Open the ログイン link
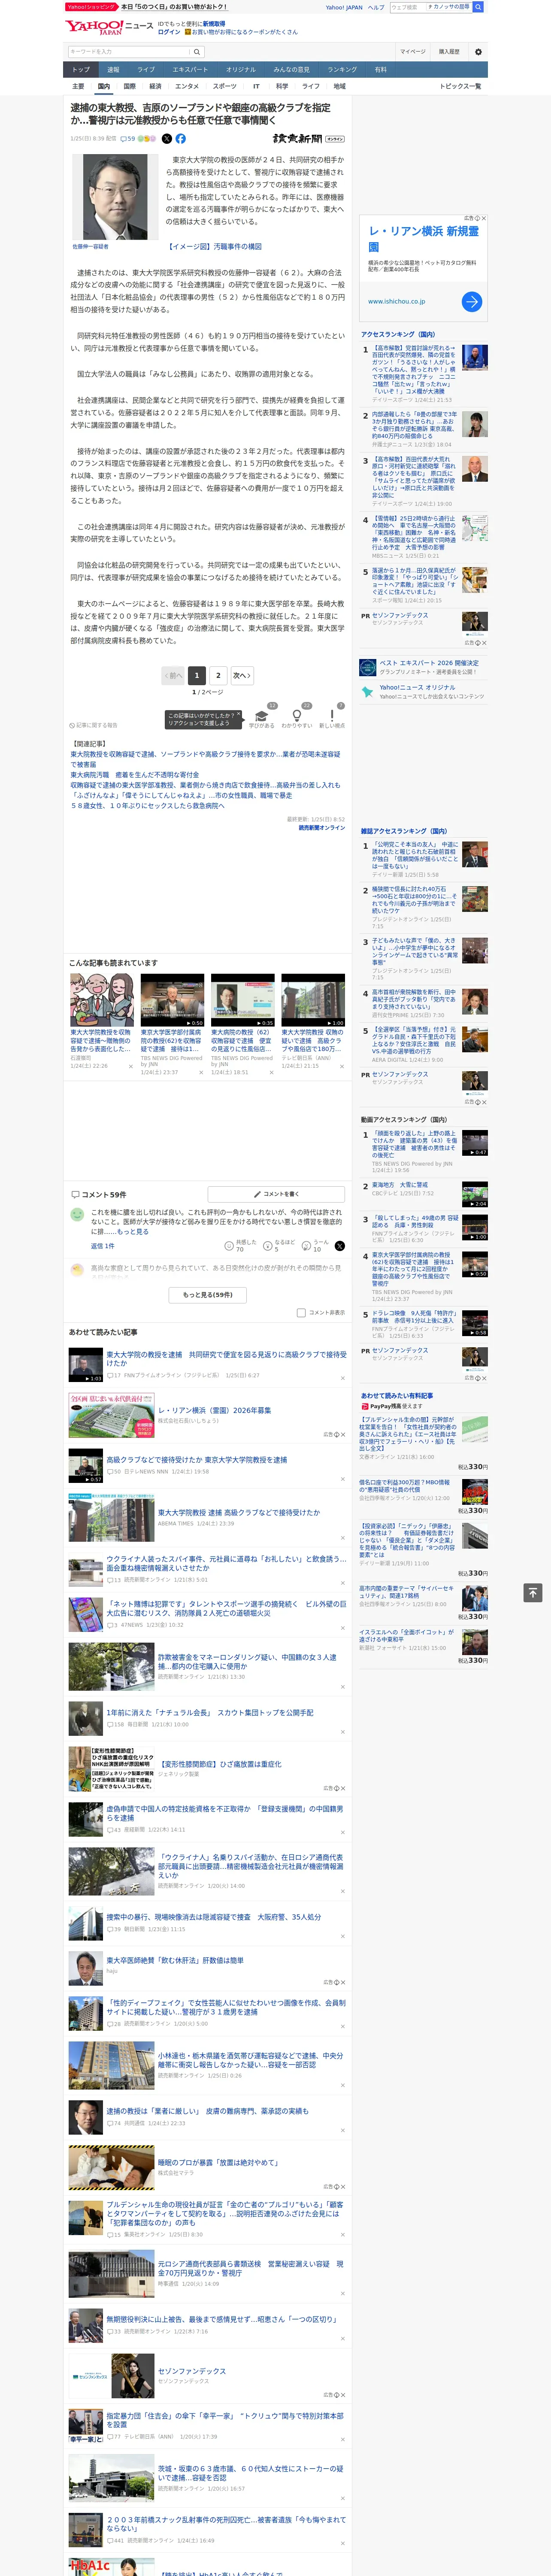Image resolution: width=551 pixels, height=2576 pixels. coord(169,32)
